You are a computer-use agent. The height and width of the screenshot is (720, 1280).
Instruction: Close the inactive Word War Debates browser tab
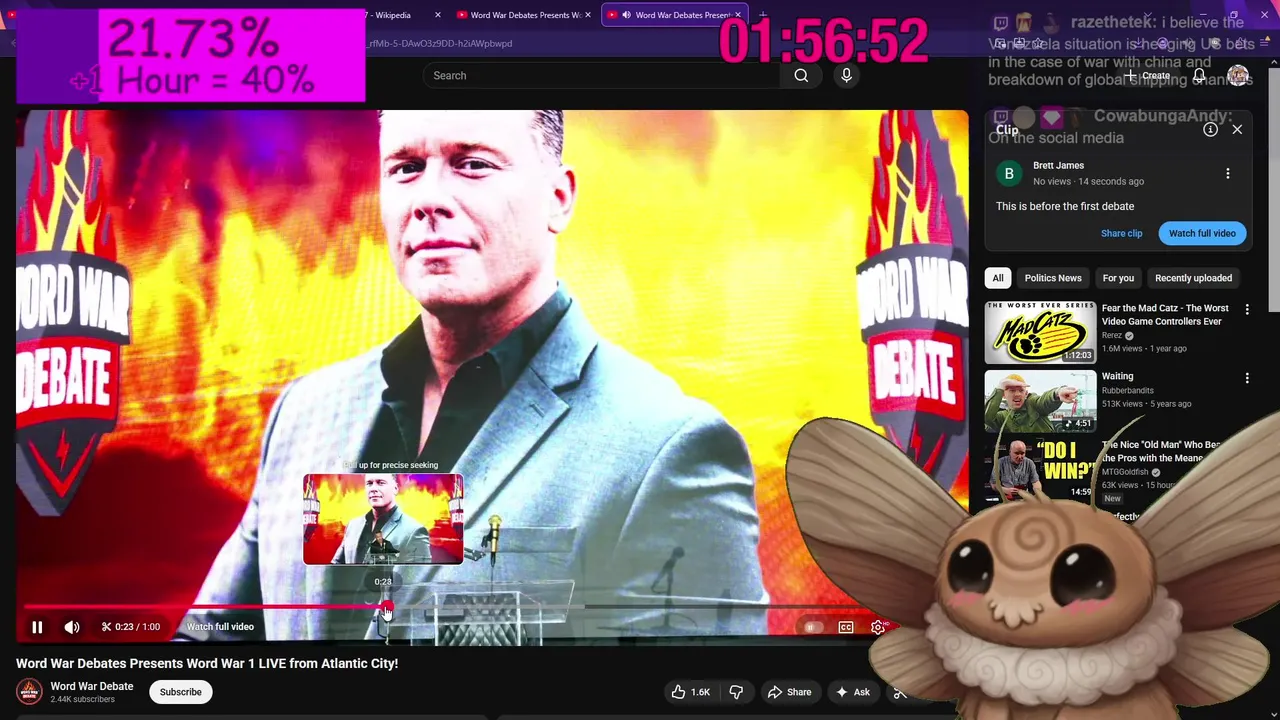click(x=588, y=15)
